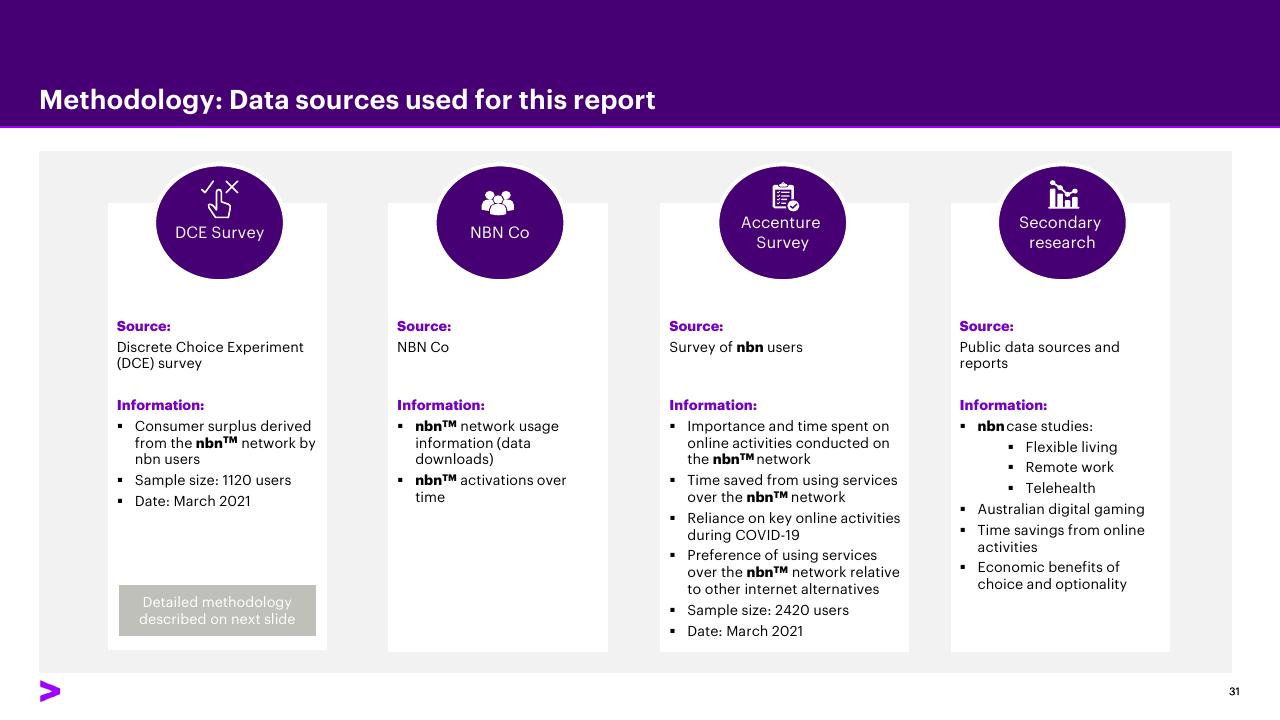Viewport: 1280px width, 720px height.
Task: Click the 'Detailed methodology described on next slide' box
Action: tap(217, 610)
